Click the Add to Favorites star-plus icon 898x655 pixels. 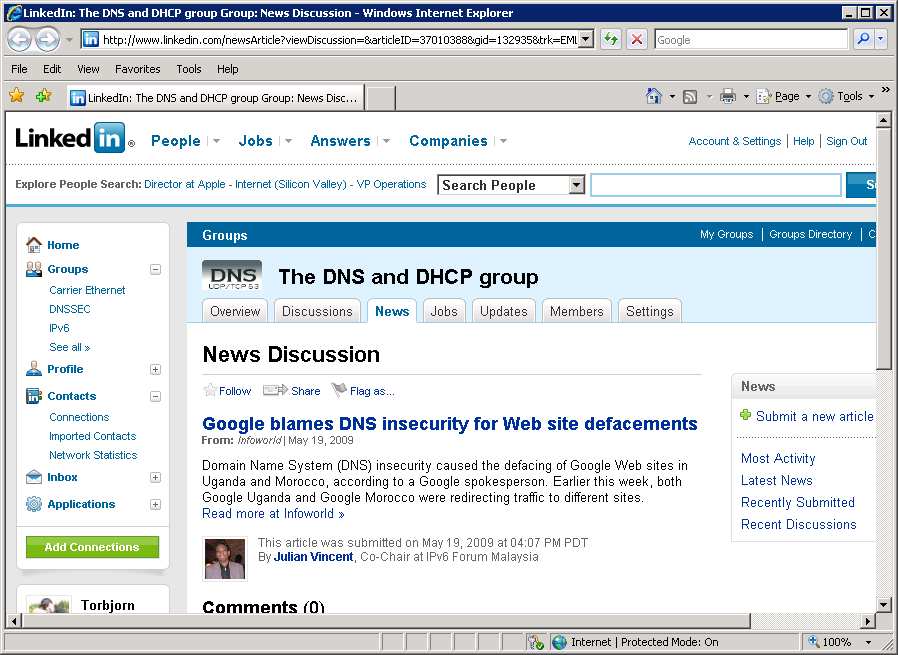pyautogui.click(x=44, y=96)
